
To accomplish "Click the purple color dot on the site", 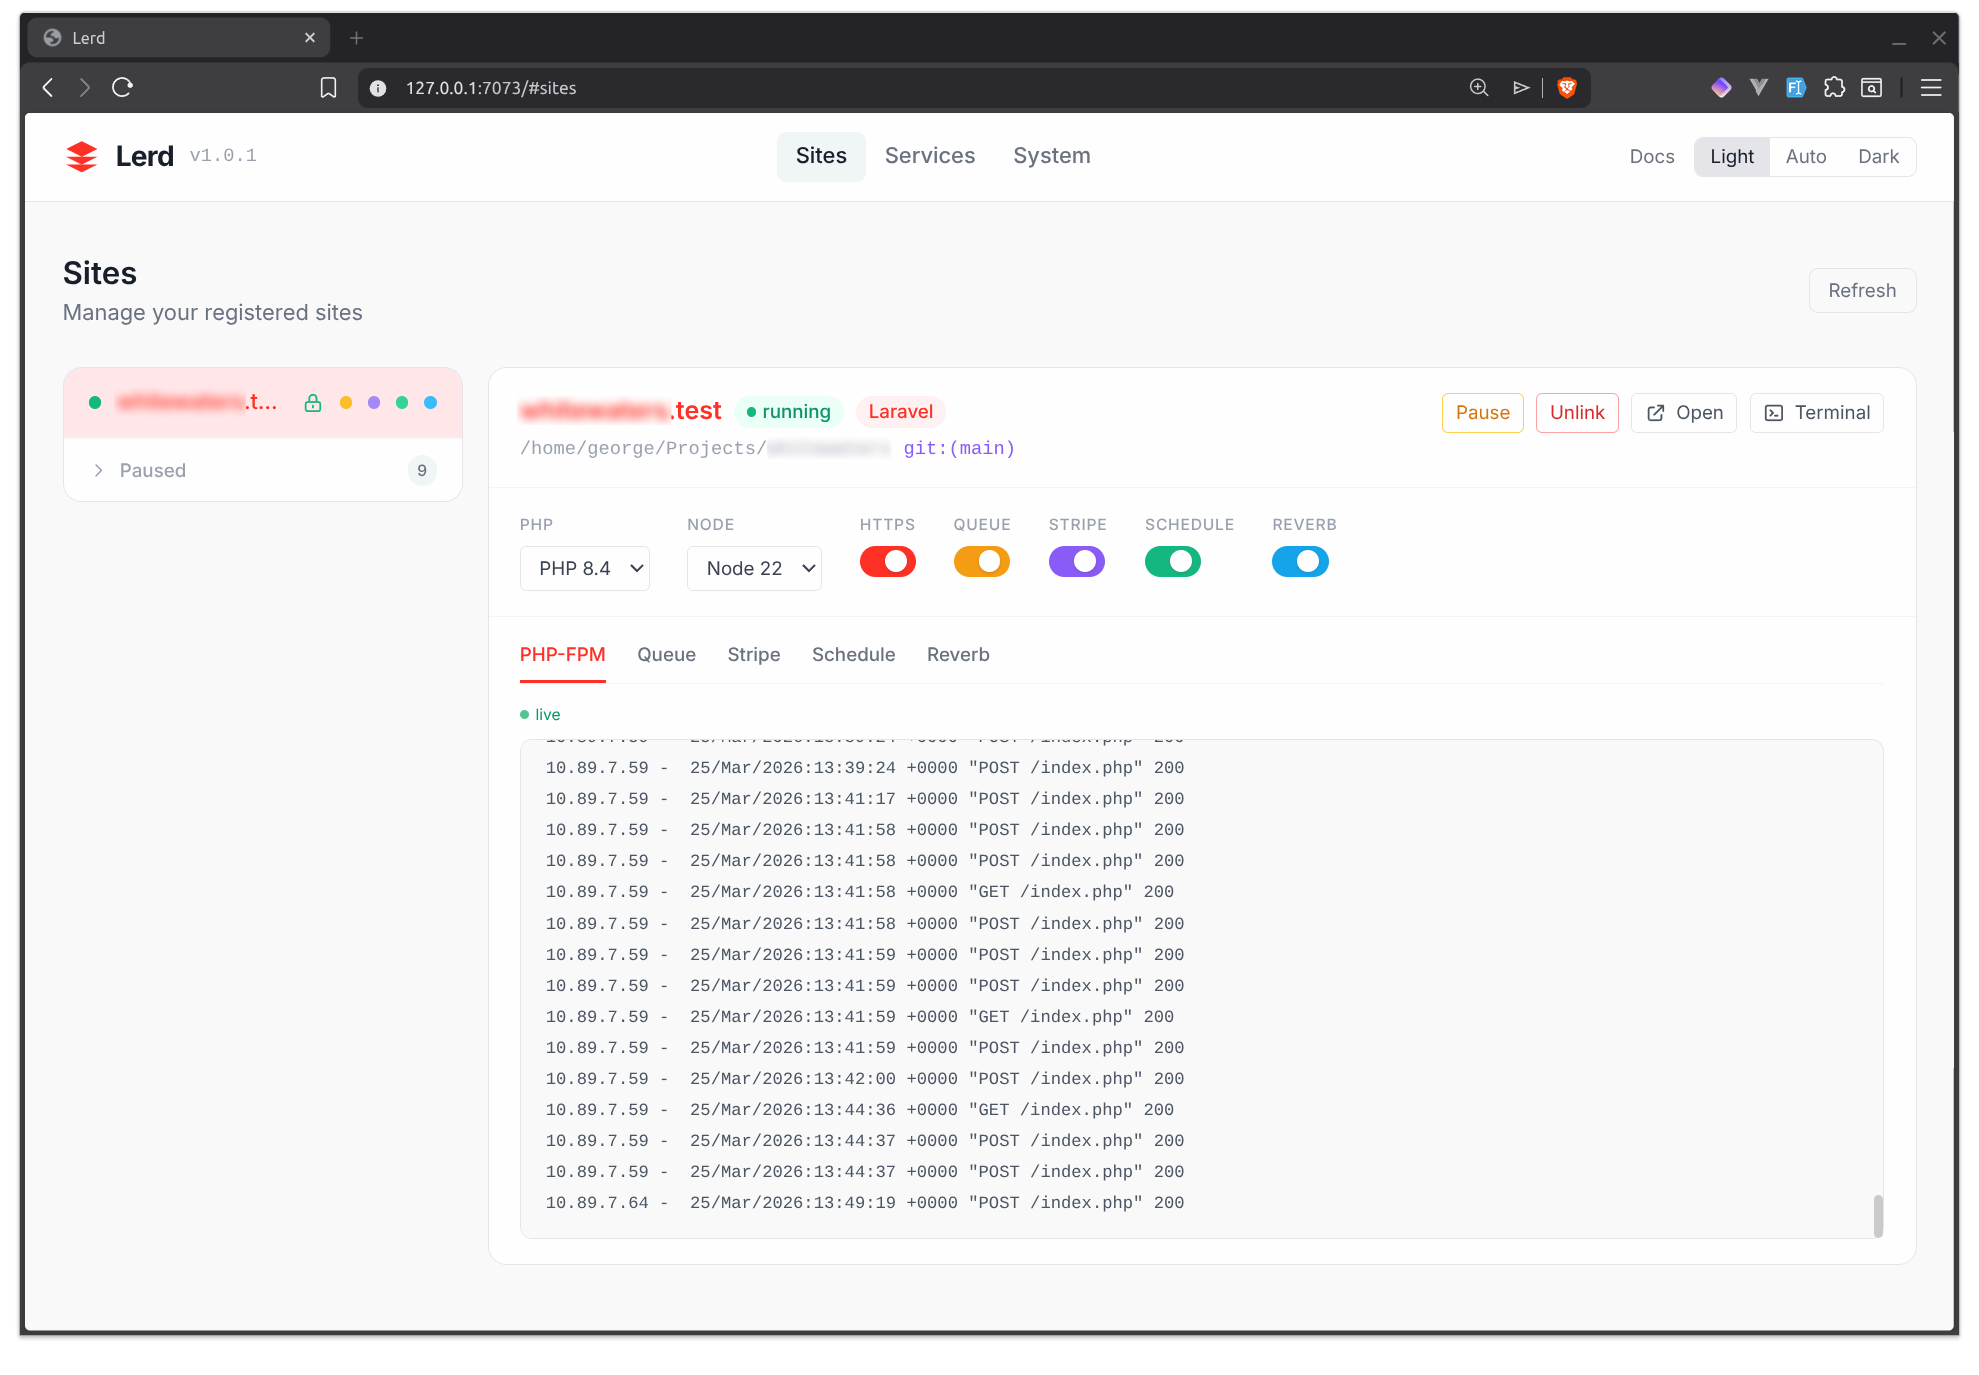I will pos(374,402).
